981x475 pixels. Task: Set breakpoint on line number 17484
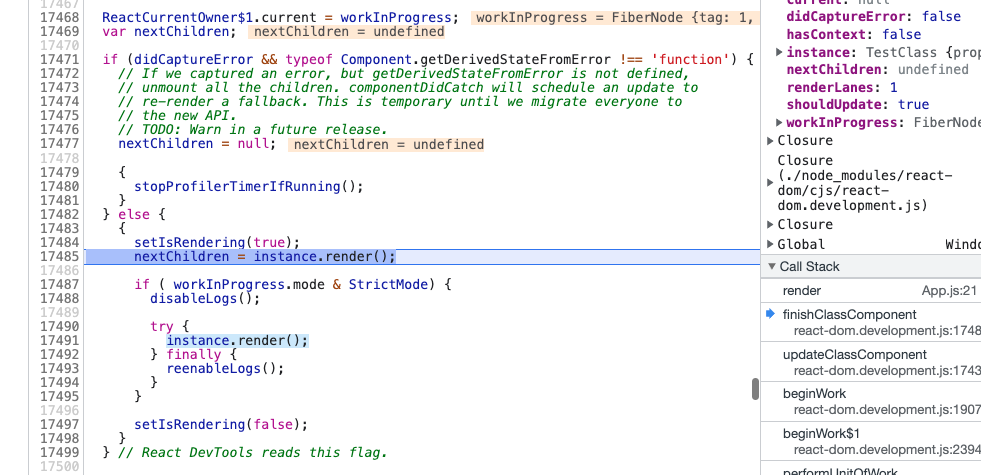pyautogui.click(x=59, y=242)
